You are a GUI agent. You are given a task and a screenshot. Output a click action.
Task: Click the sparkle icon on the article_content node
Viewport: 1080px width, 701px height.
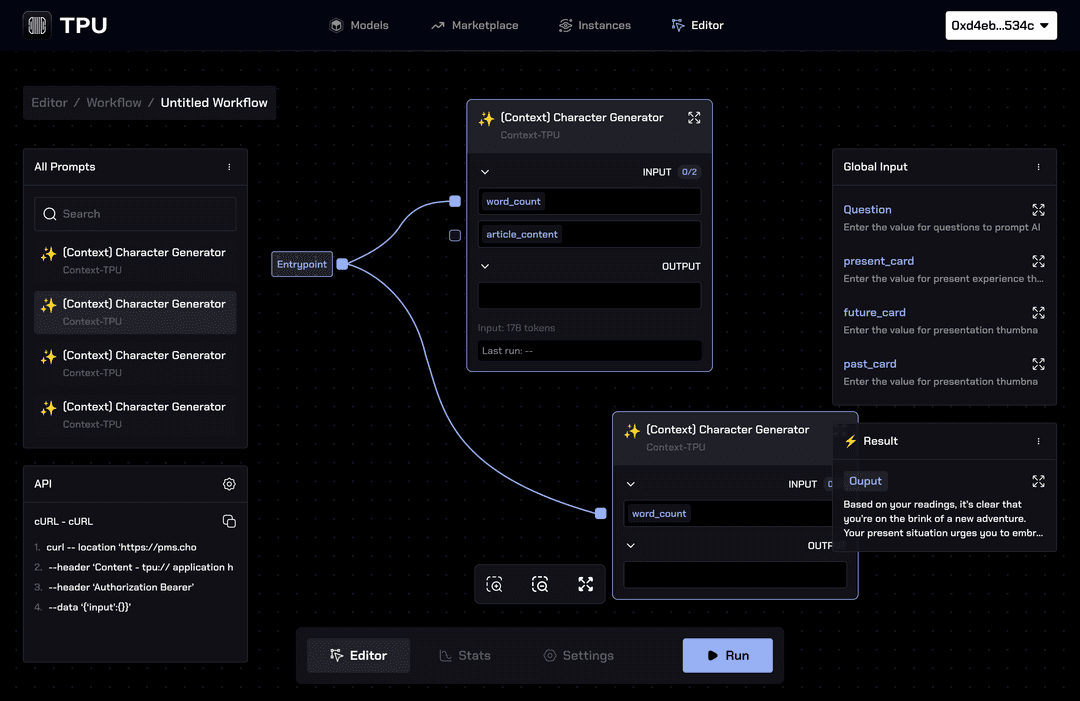pos(486,118)
